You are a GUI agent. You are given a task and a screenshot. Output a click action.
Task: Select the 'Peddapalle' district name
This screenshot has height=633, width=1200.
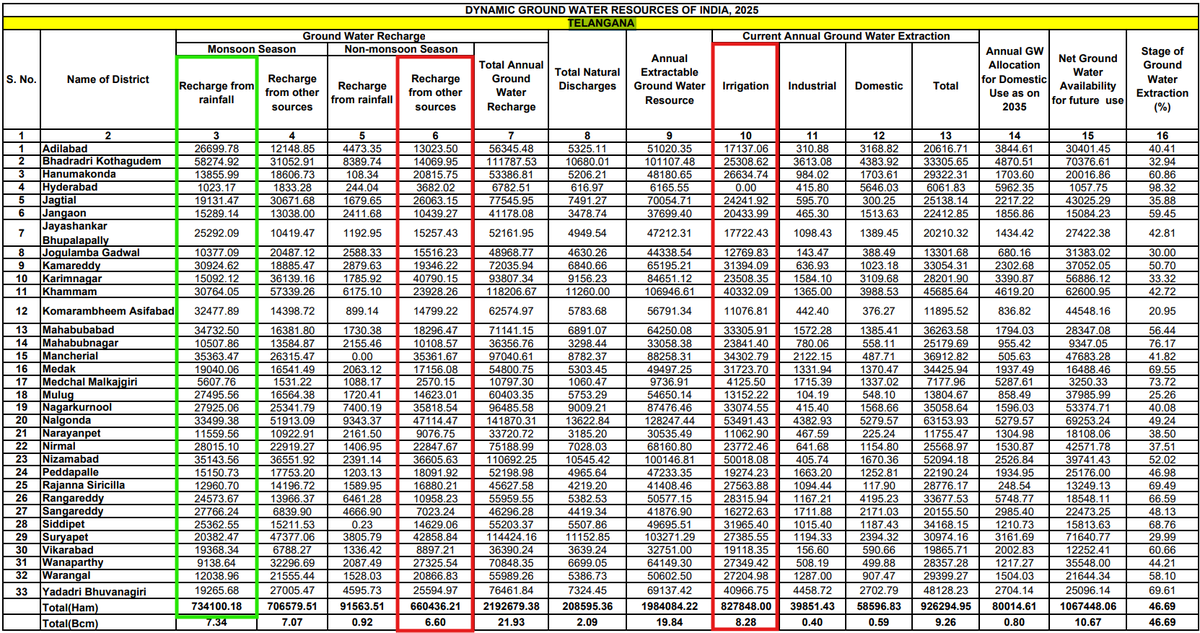coord(72,473)
